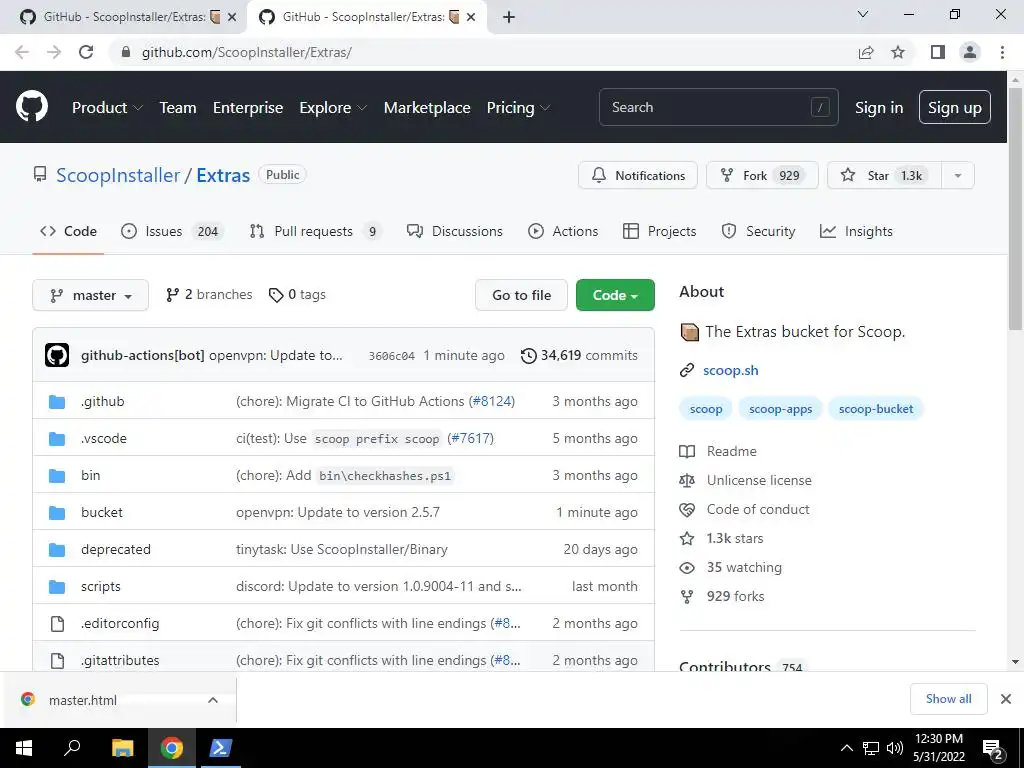Open the Star lists dropdown arrow
The height and width of the screenshot is (768, 1024).
(x=957, y=175)
